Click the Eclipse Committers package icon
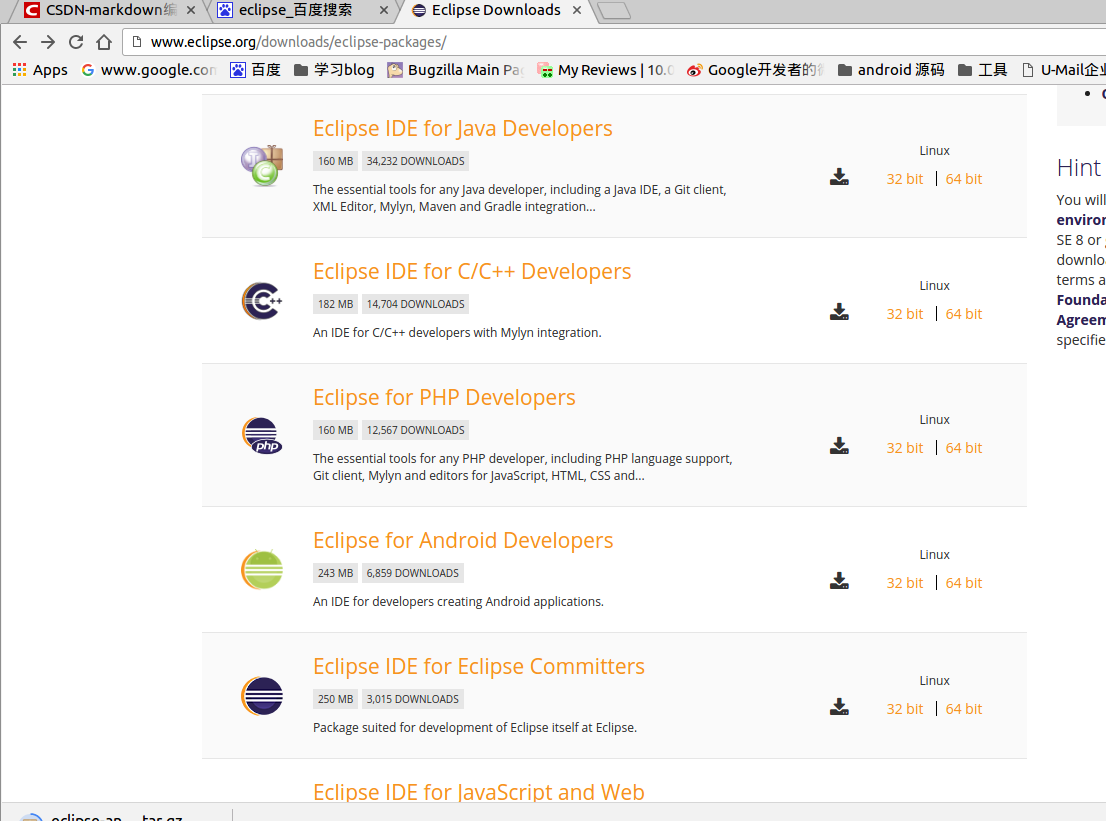 [x=262, y=696]
